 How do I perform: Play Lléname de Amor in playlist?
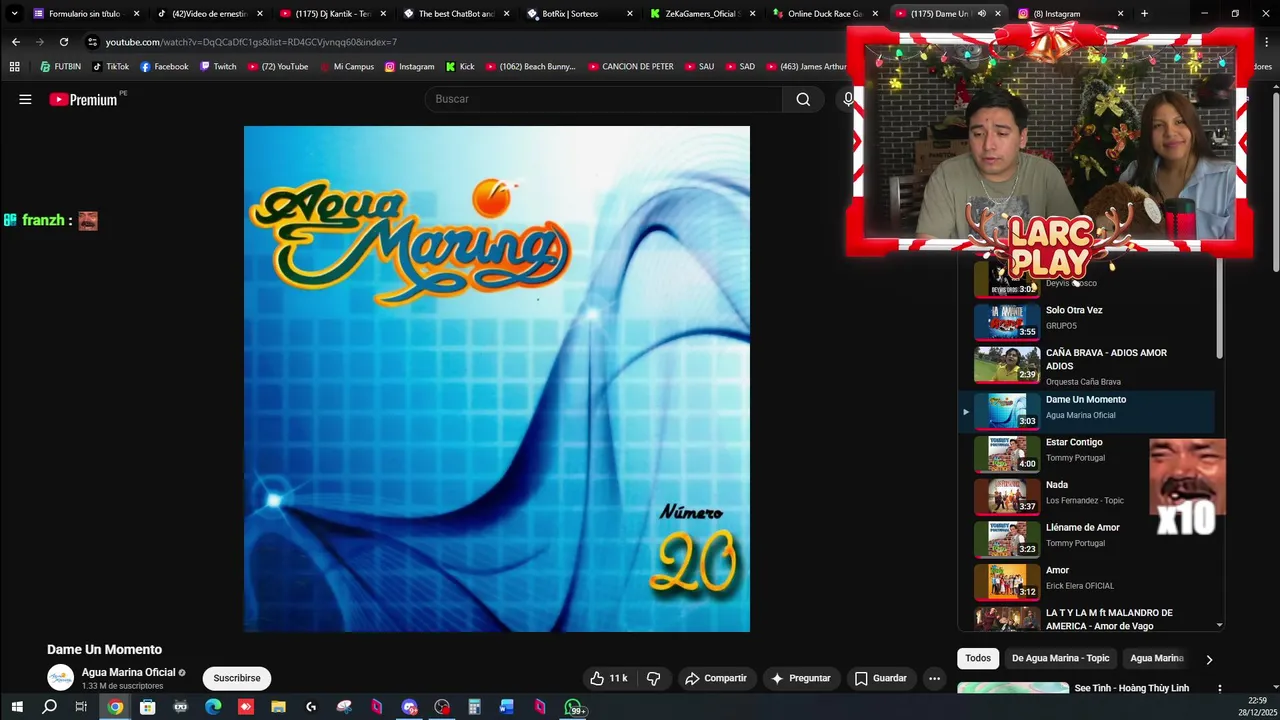point(1087,538)
